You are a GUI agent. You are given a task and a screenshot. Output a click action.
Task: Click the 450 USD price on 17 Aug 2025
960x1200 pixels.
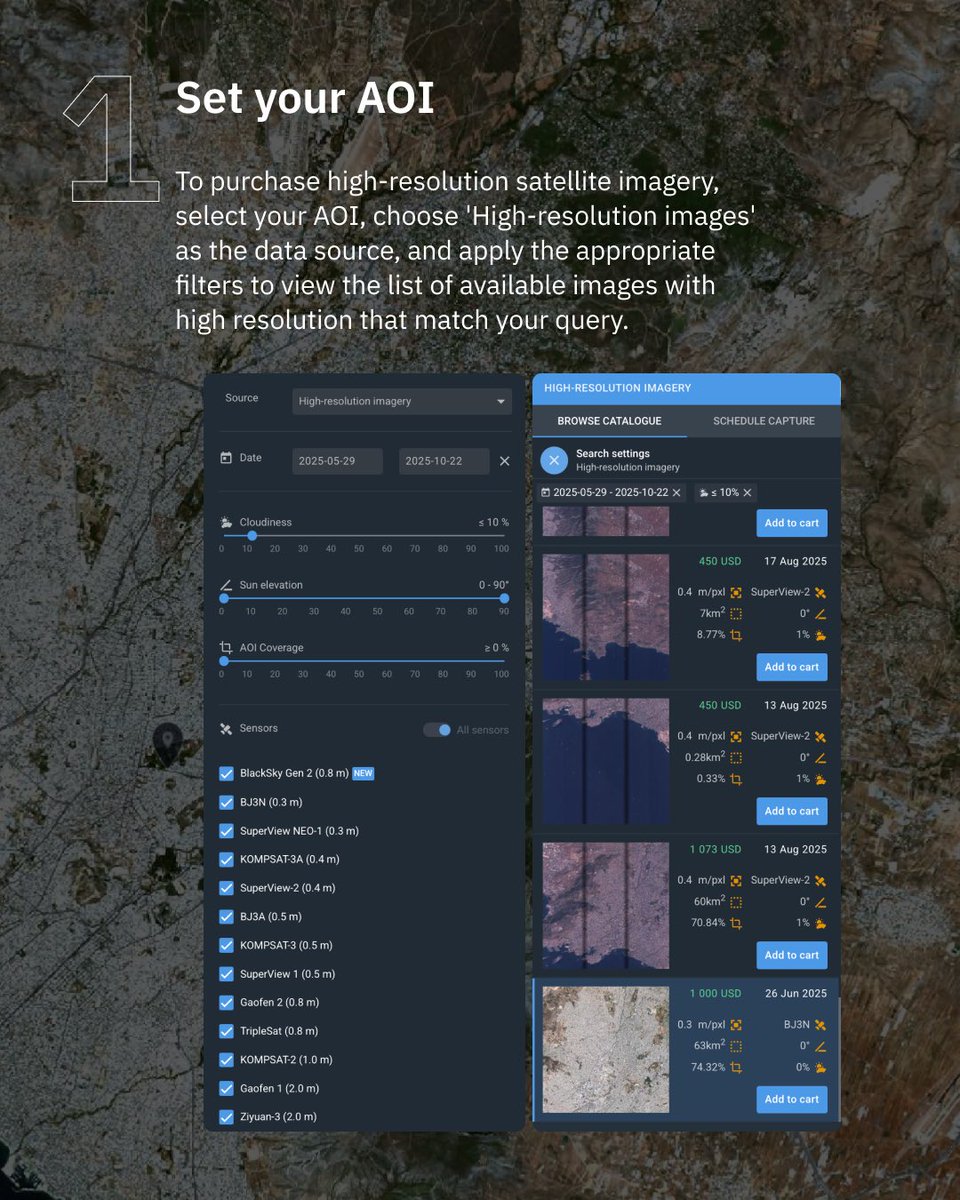point(720,561)
